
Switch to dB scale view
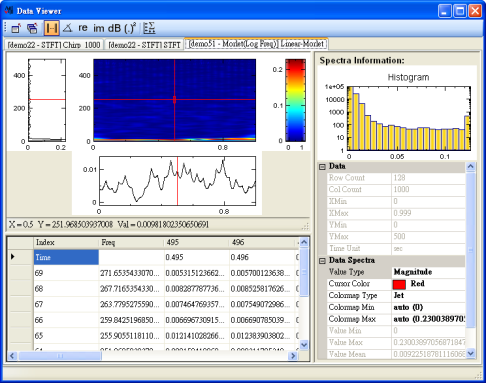(114, 28)
